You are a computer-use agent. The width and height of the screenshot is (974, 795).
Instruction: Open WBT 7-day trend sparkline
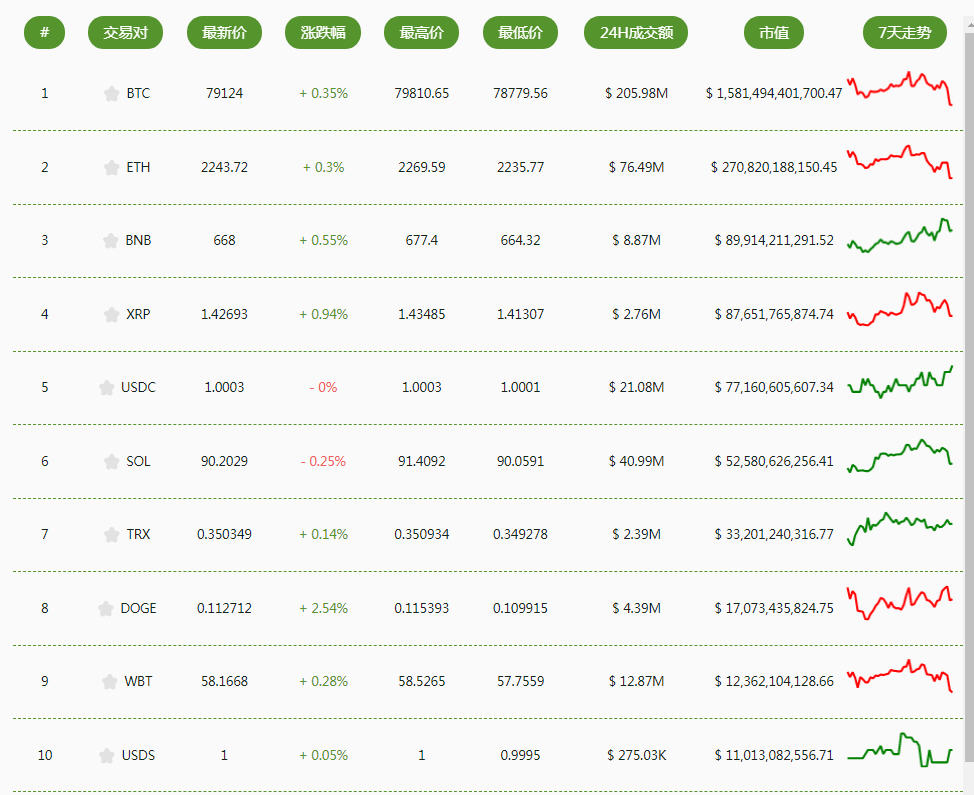[x=900, y=676]
